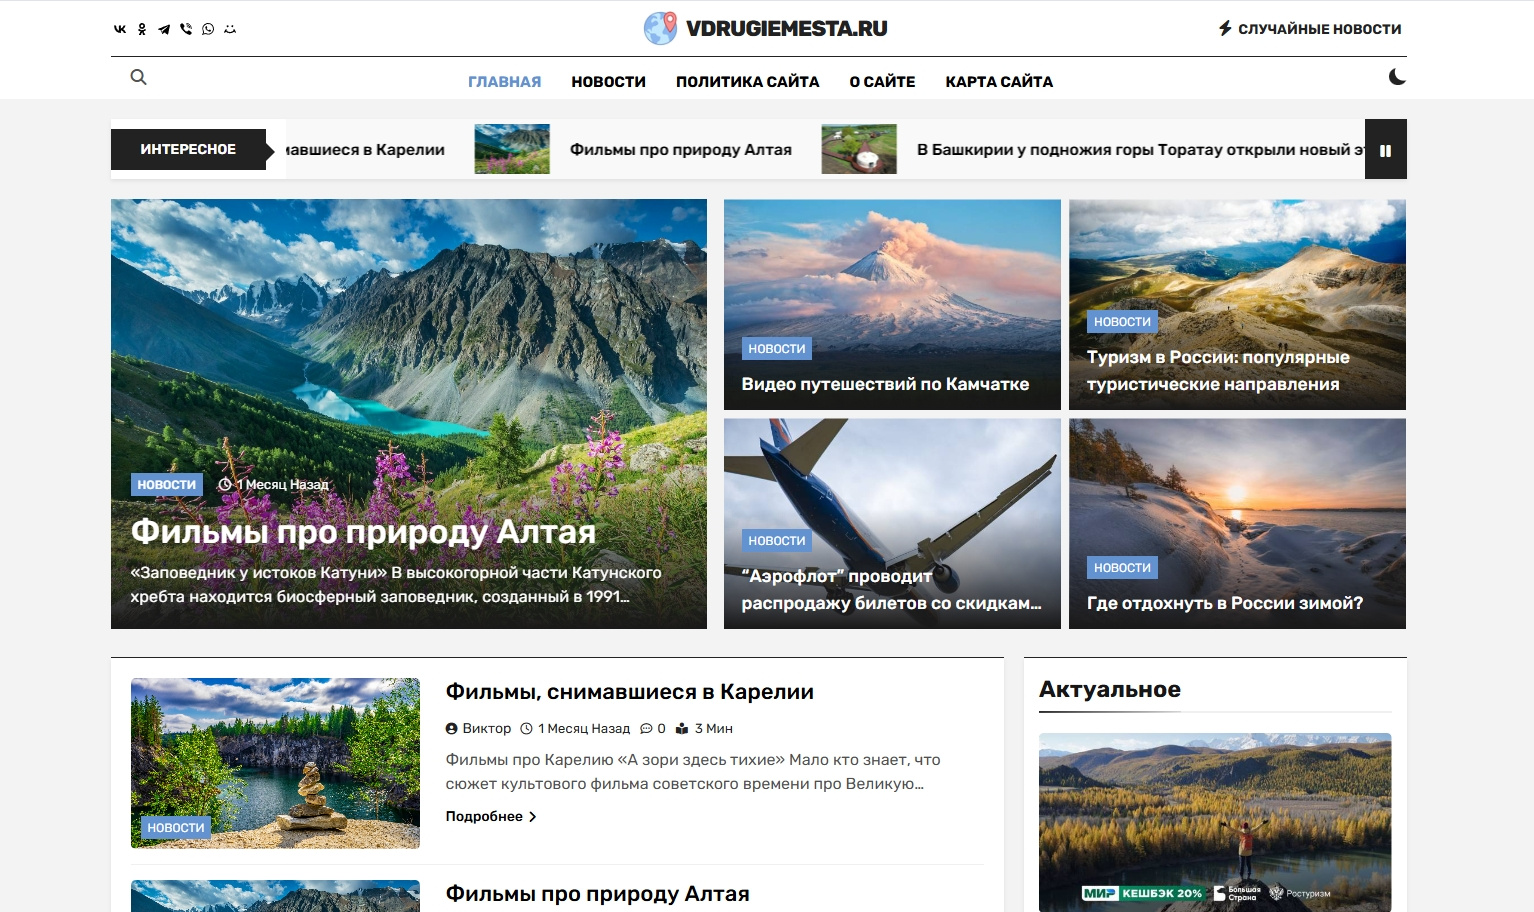Click the WhatsApp icon in header
Image resolution: width=1534 pixels, height=912 pixels.
(208, 29)
